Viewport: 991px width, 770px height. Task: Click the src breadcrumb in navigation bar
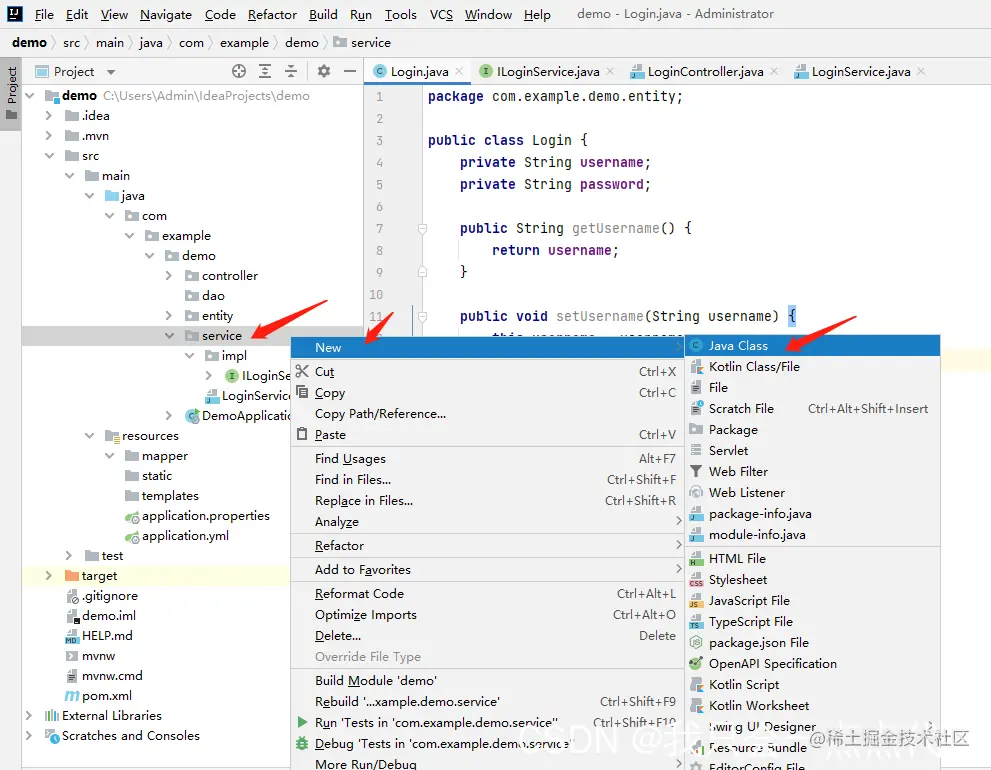coord(71,42)
